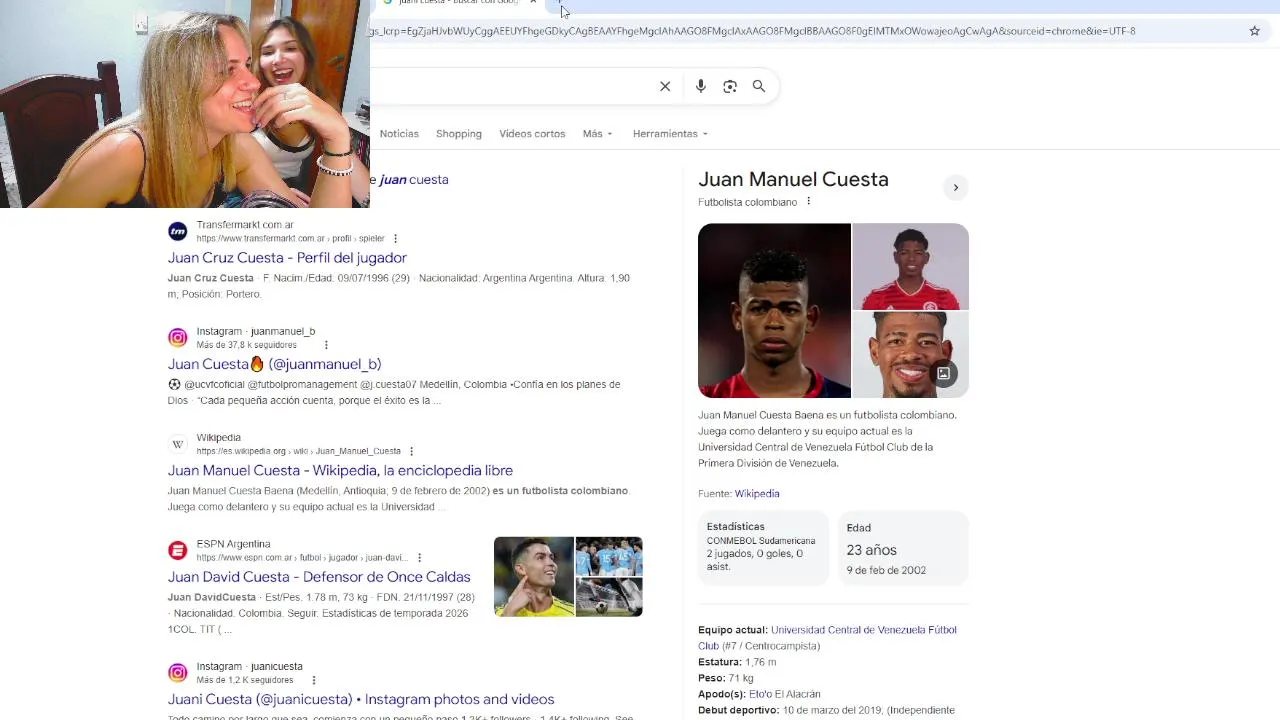Open more images icon on the player photo

pos(943,373)
